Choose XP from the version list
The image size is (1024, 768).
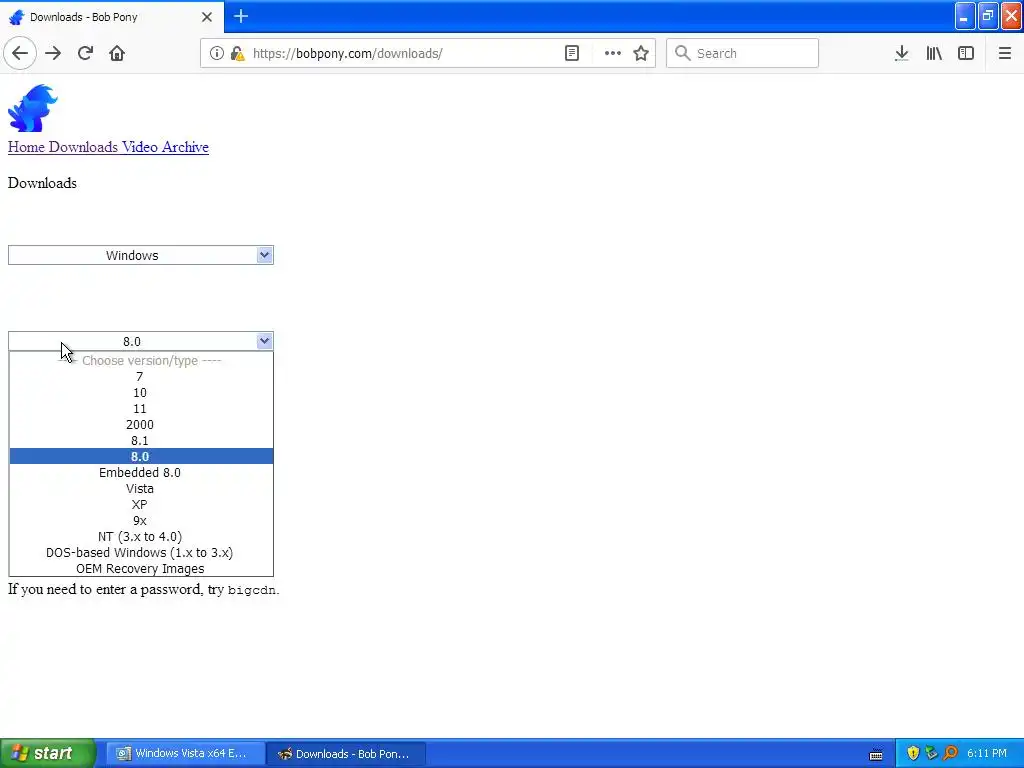click(x=140, y=505)
